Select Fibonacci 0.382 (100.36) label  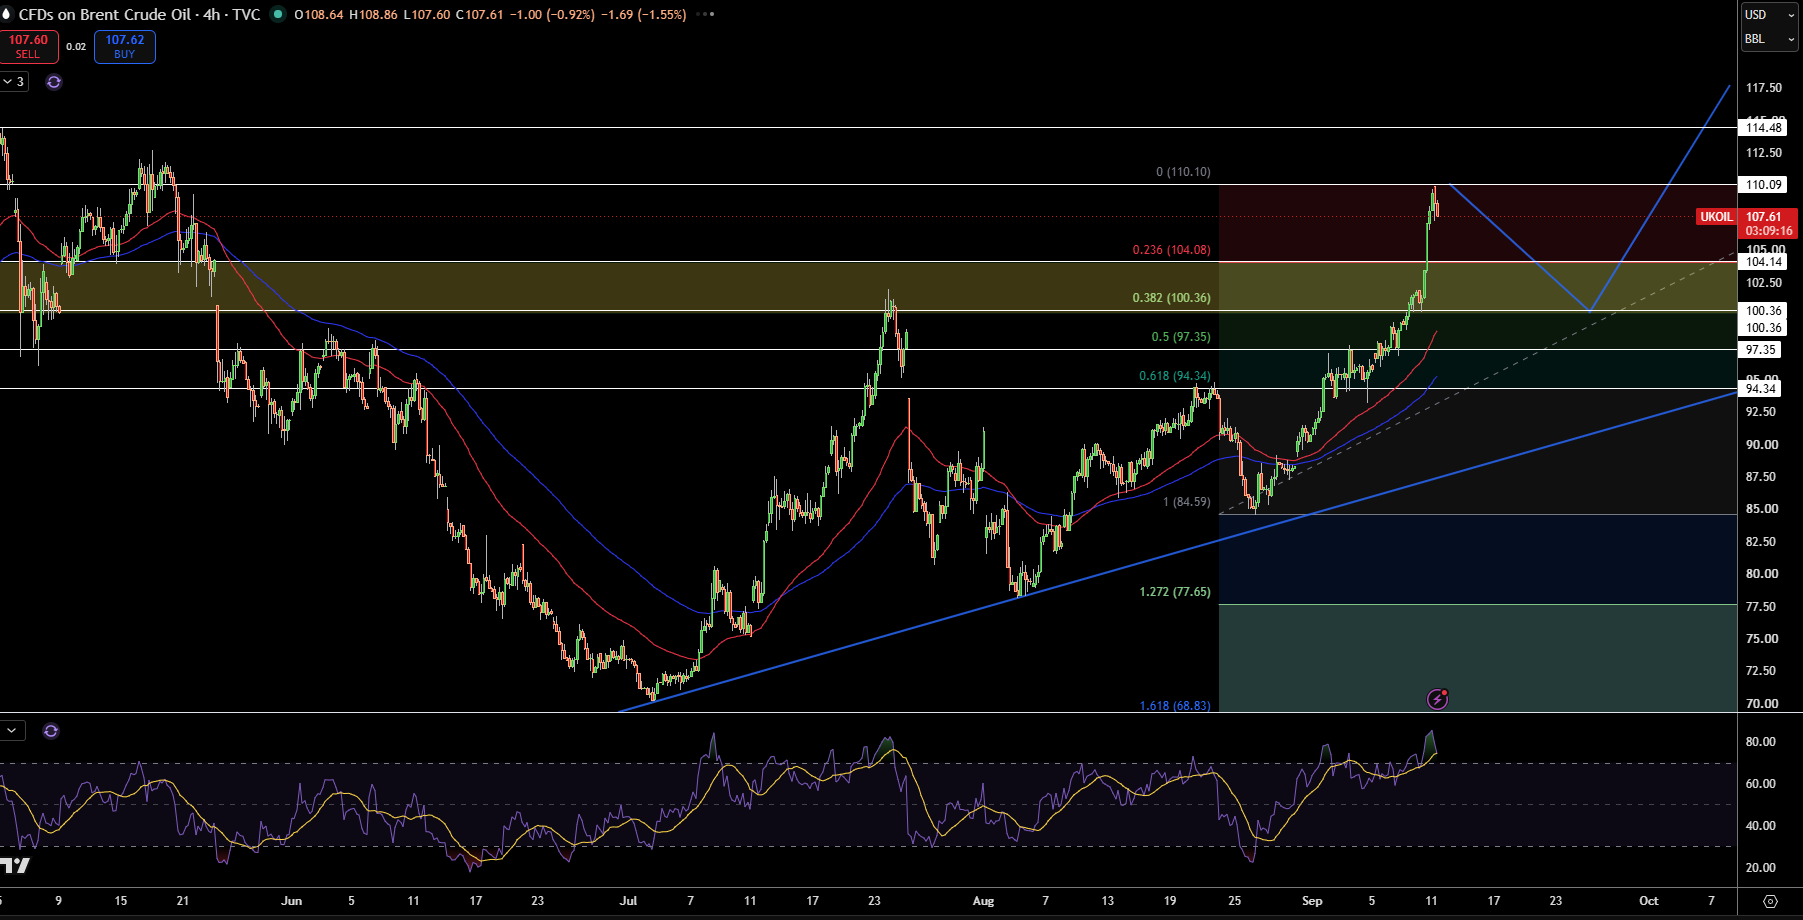click(x=1171, y=298)
